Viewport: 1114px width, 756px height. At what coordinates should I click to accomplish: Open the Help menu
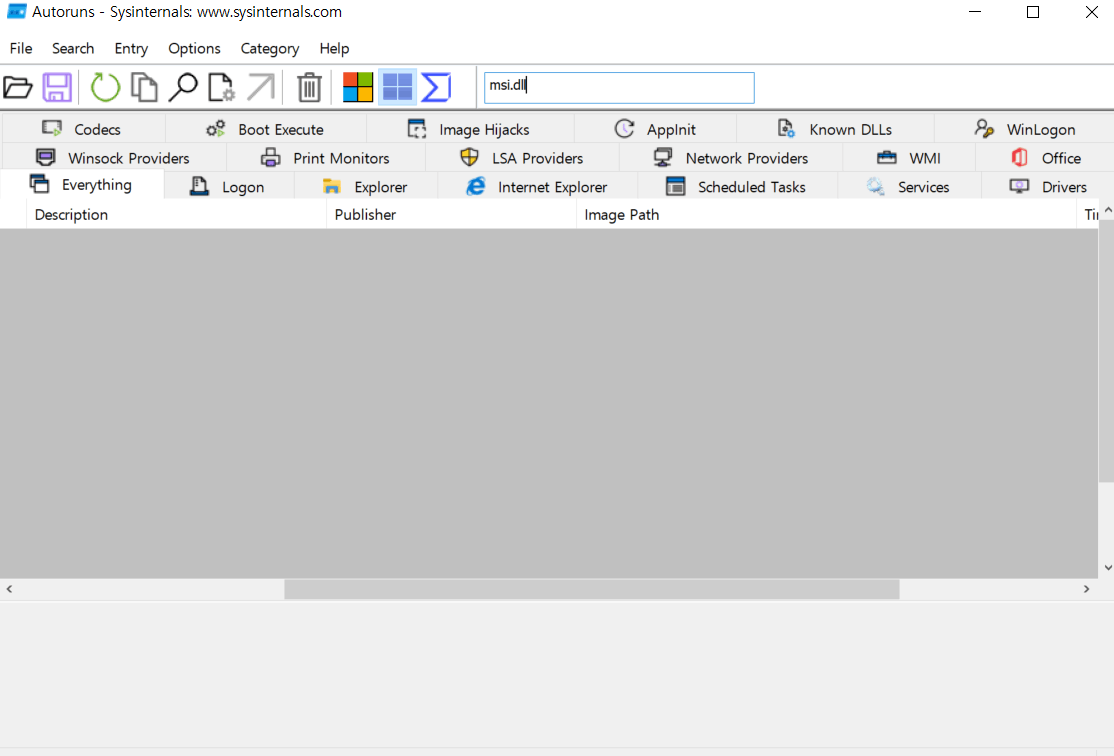pos(334,48)
